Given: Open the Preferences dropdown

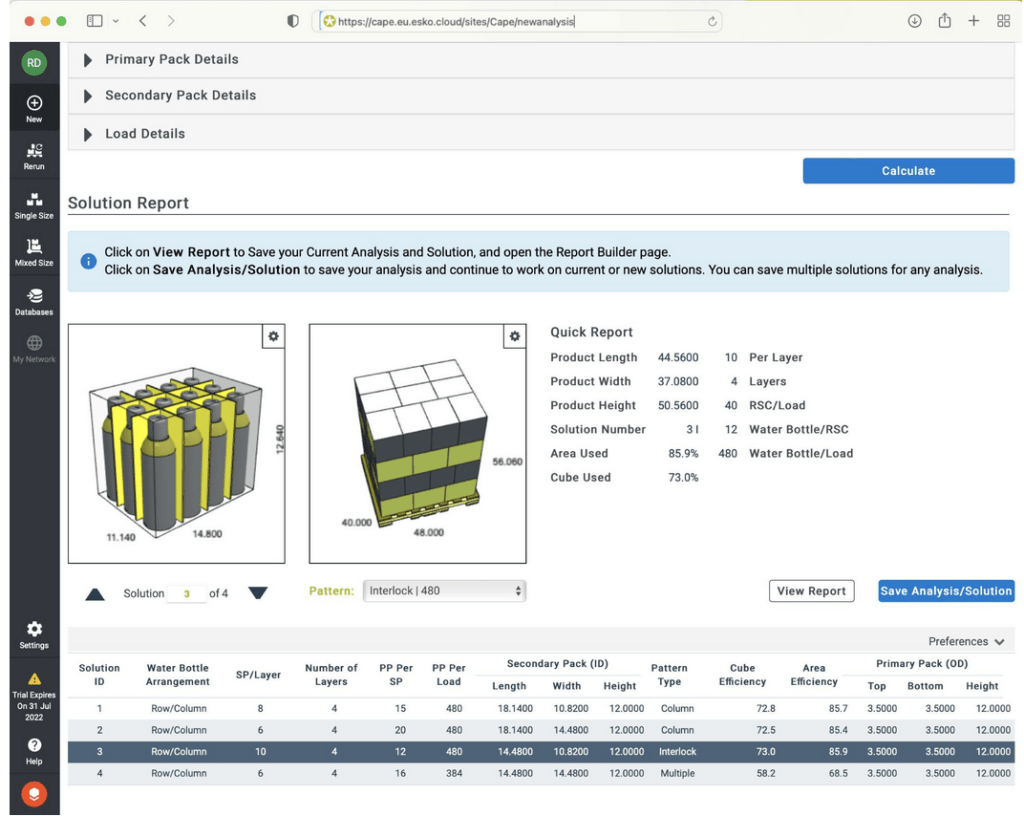Looking at the screenshot, I should [966, 642].
